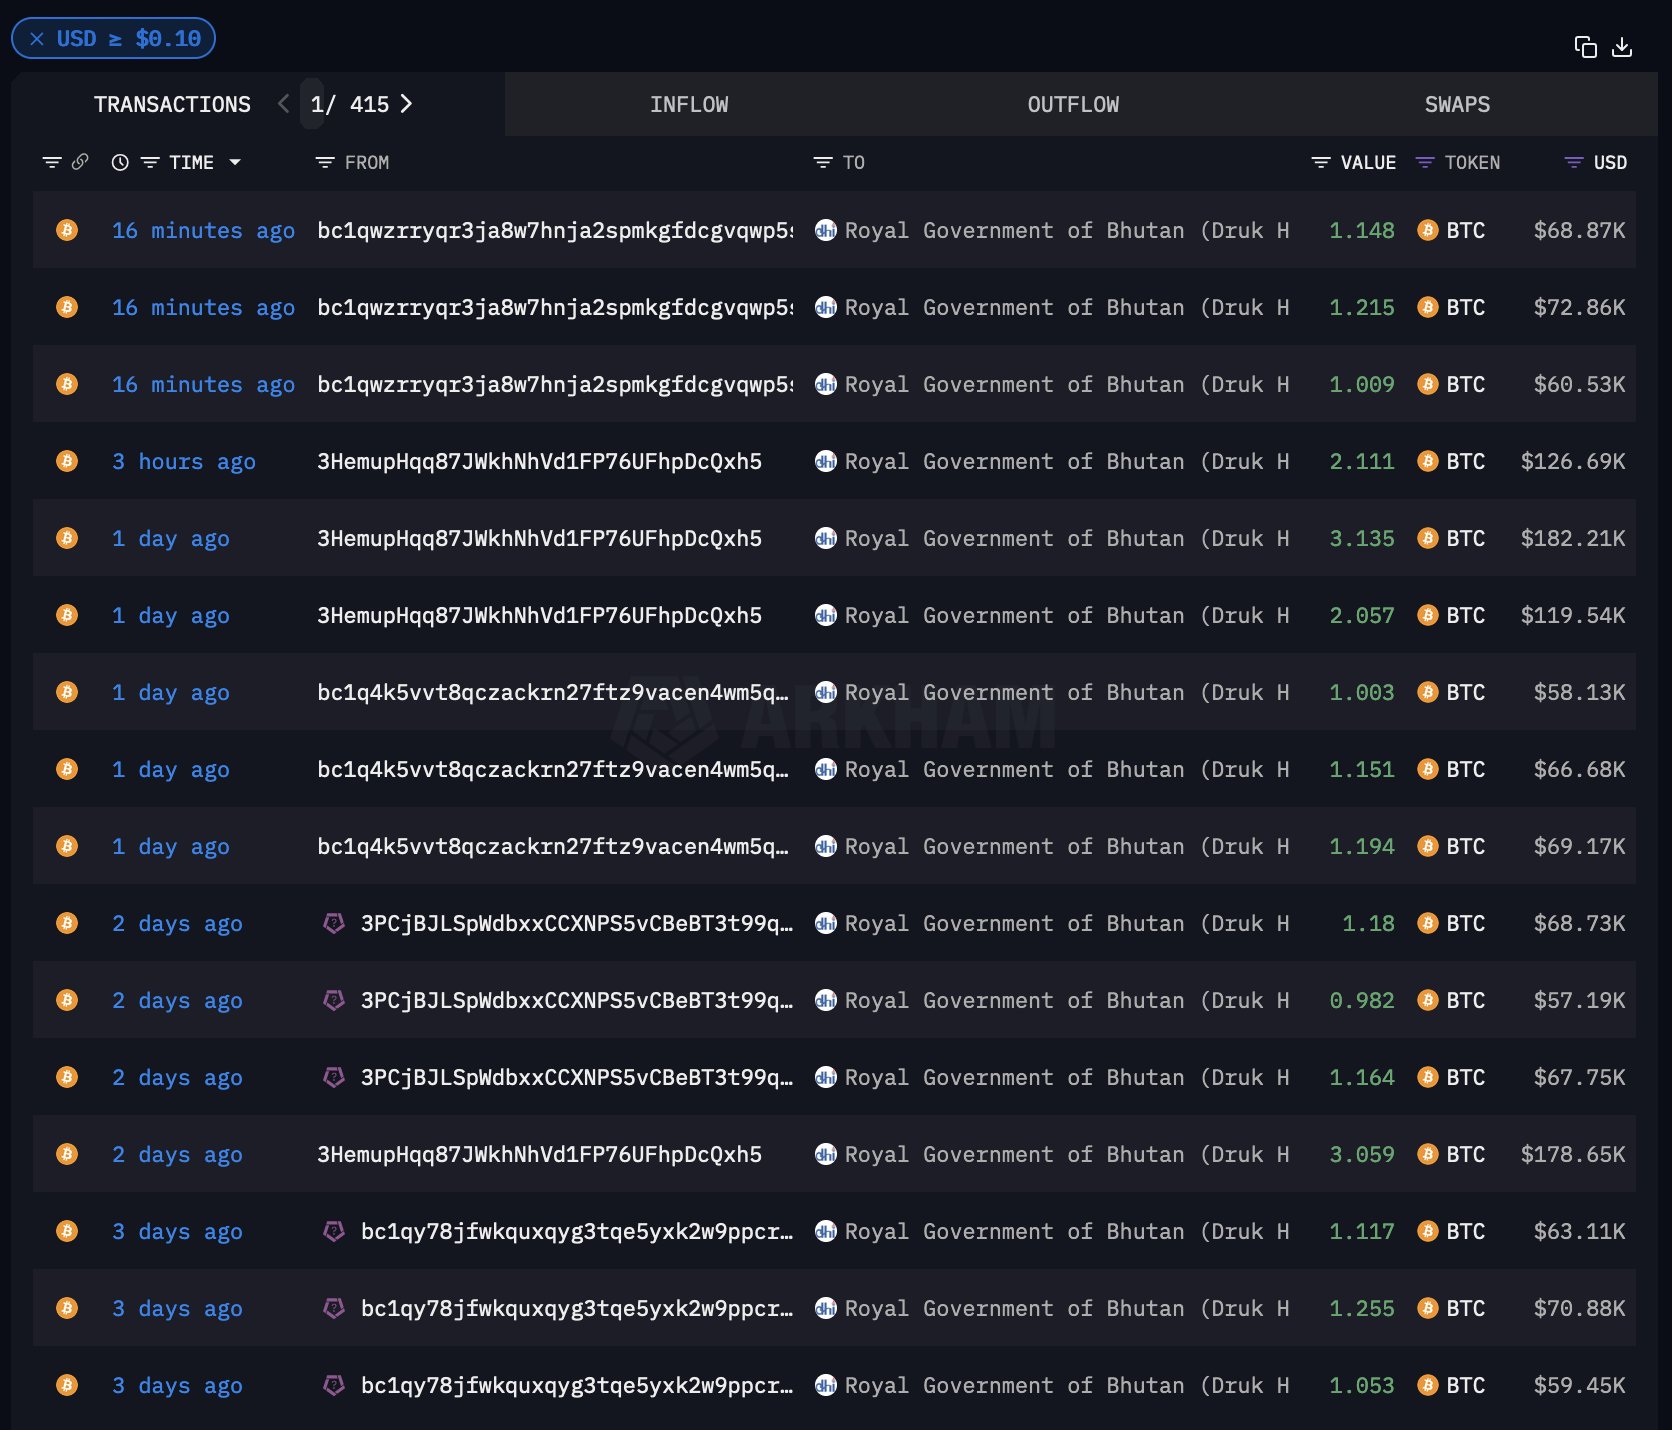1672x1430 pixels.
Task: Open '16 minutes ago' link in $72.86K row
Action: [203, 307]
